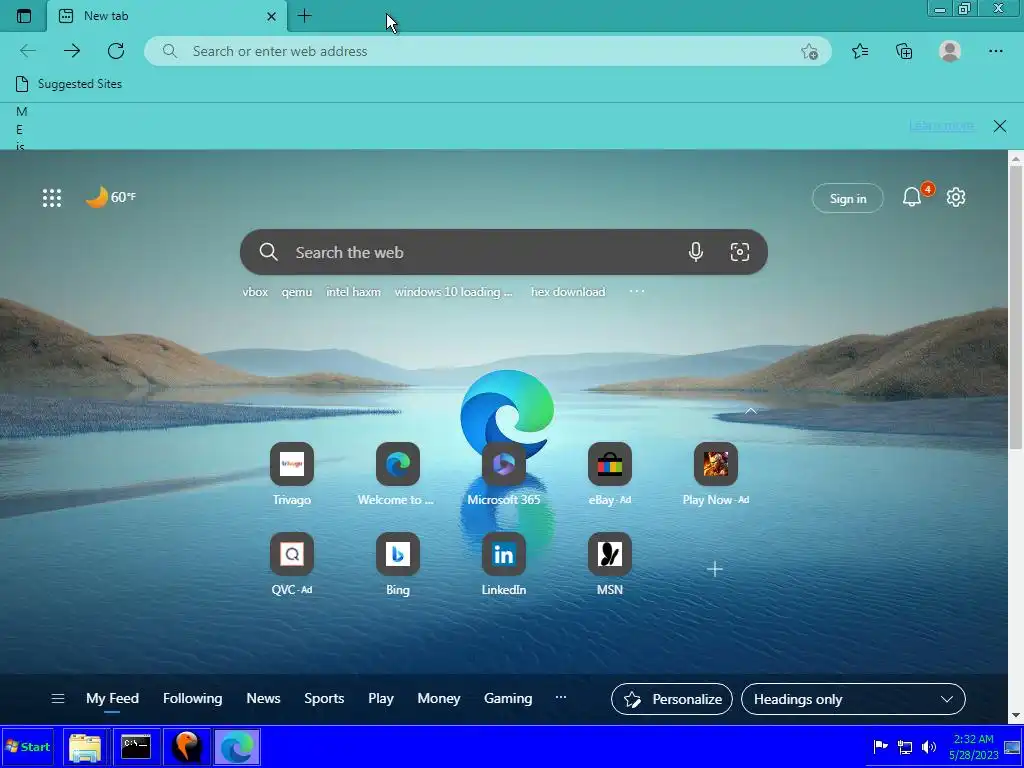Switch to the Gaming tab
The height and width of the screenshot is (768, 1024).
(508, 698)
